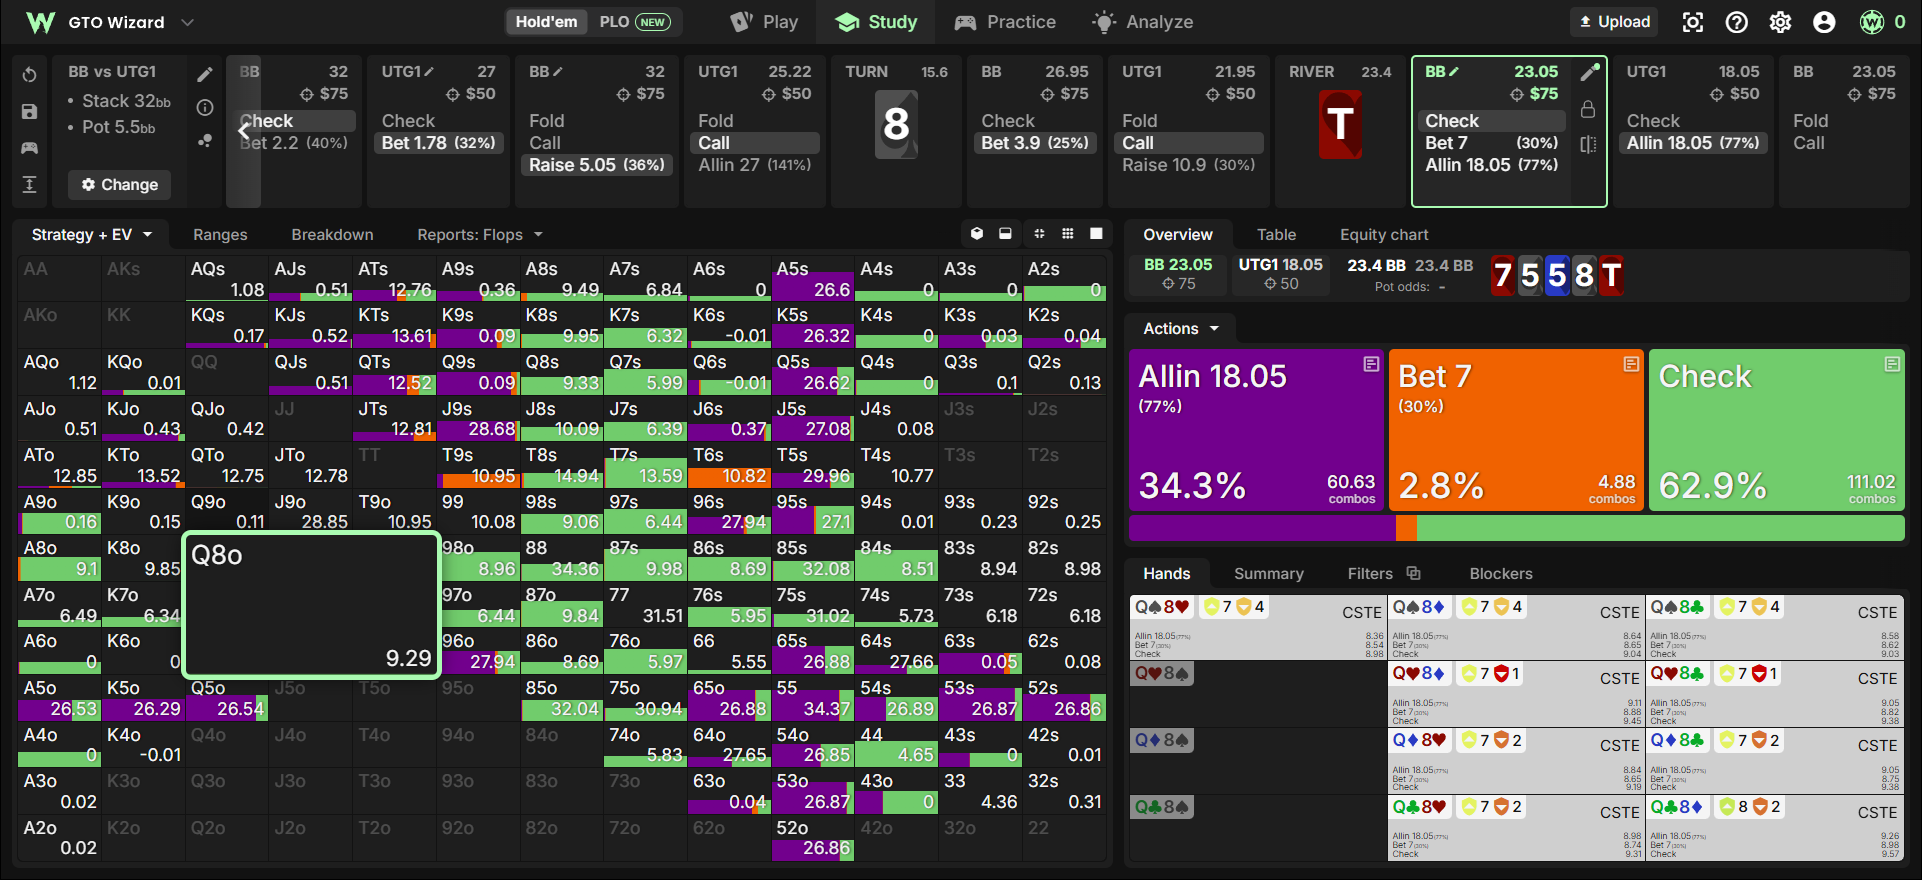The height and width of the screenshot is (880, 1922).
Task: Click the enlarged Q8o hand cell
Action: coord(312,605)
